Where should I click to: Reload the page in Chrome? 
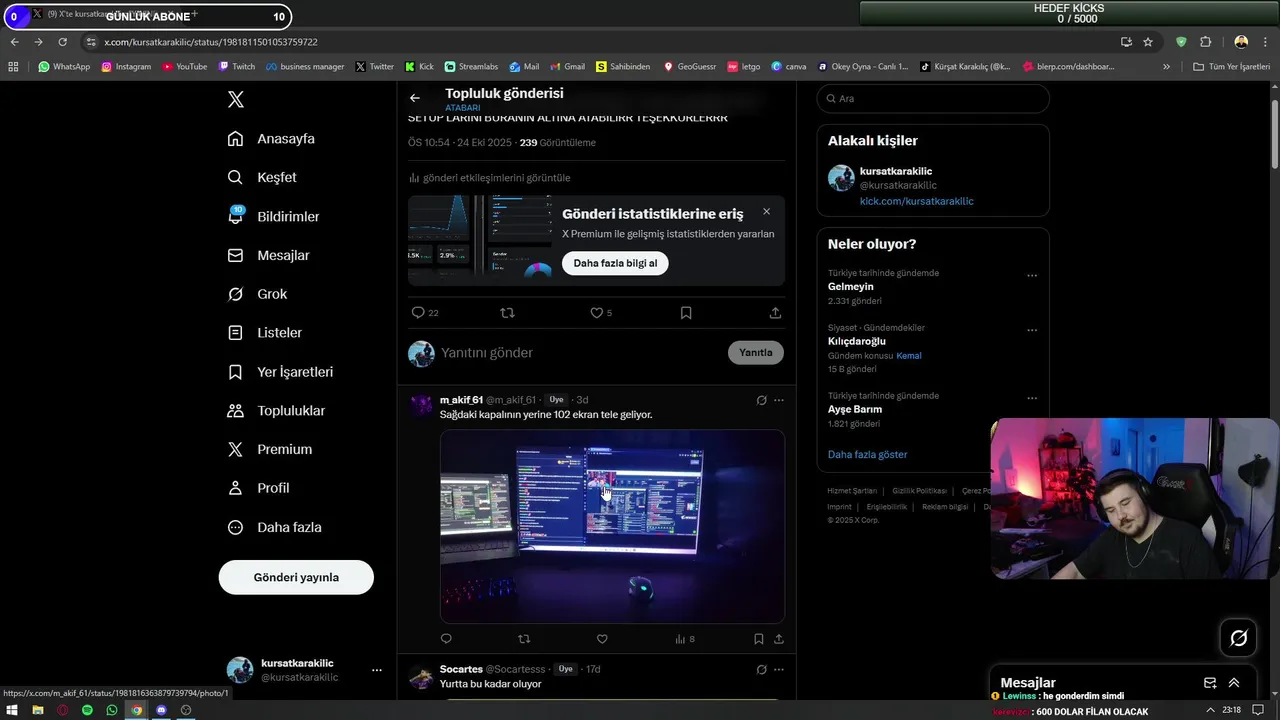pyautogui.click(x=62, y=42)
